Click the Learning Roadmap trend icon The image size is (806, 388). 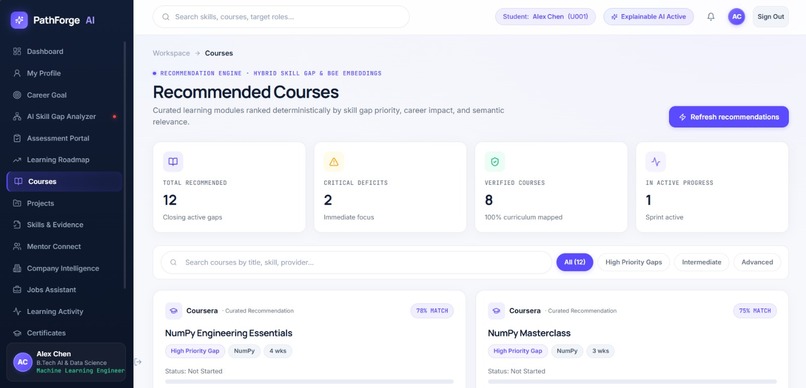tap(17, 160)
